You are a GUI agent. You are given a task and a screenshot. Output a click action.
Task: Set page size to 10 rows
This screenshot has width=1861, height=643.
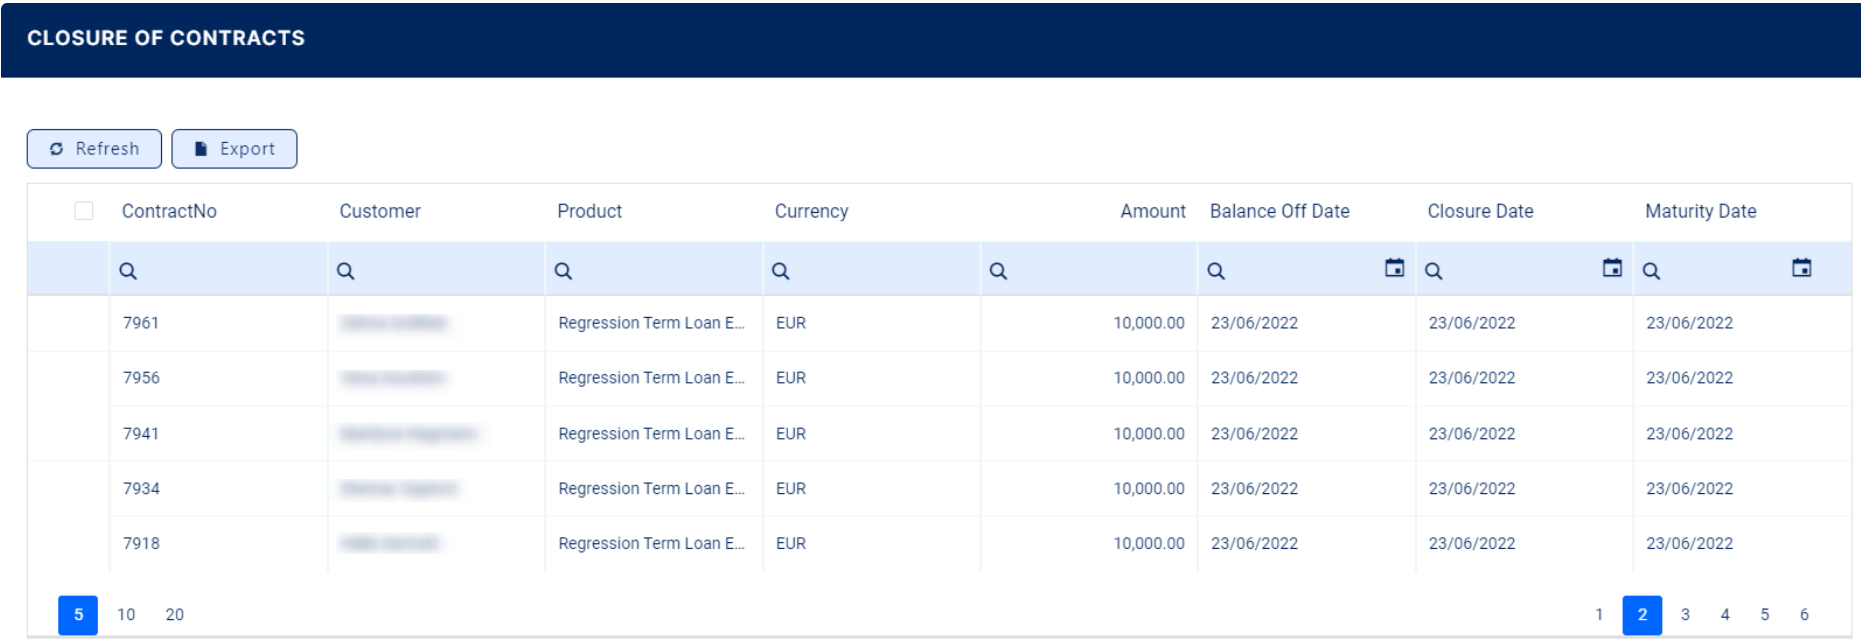126,615
